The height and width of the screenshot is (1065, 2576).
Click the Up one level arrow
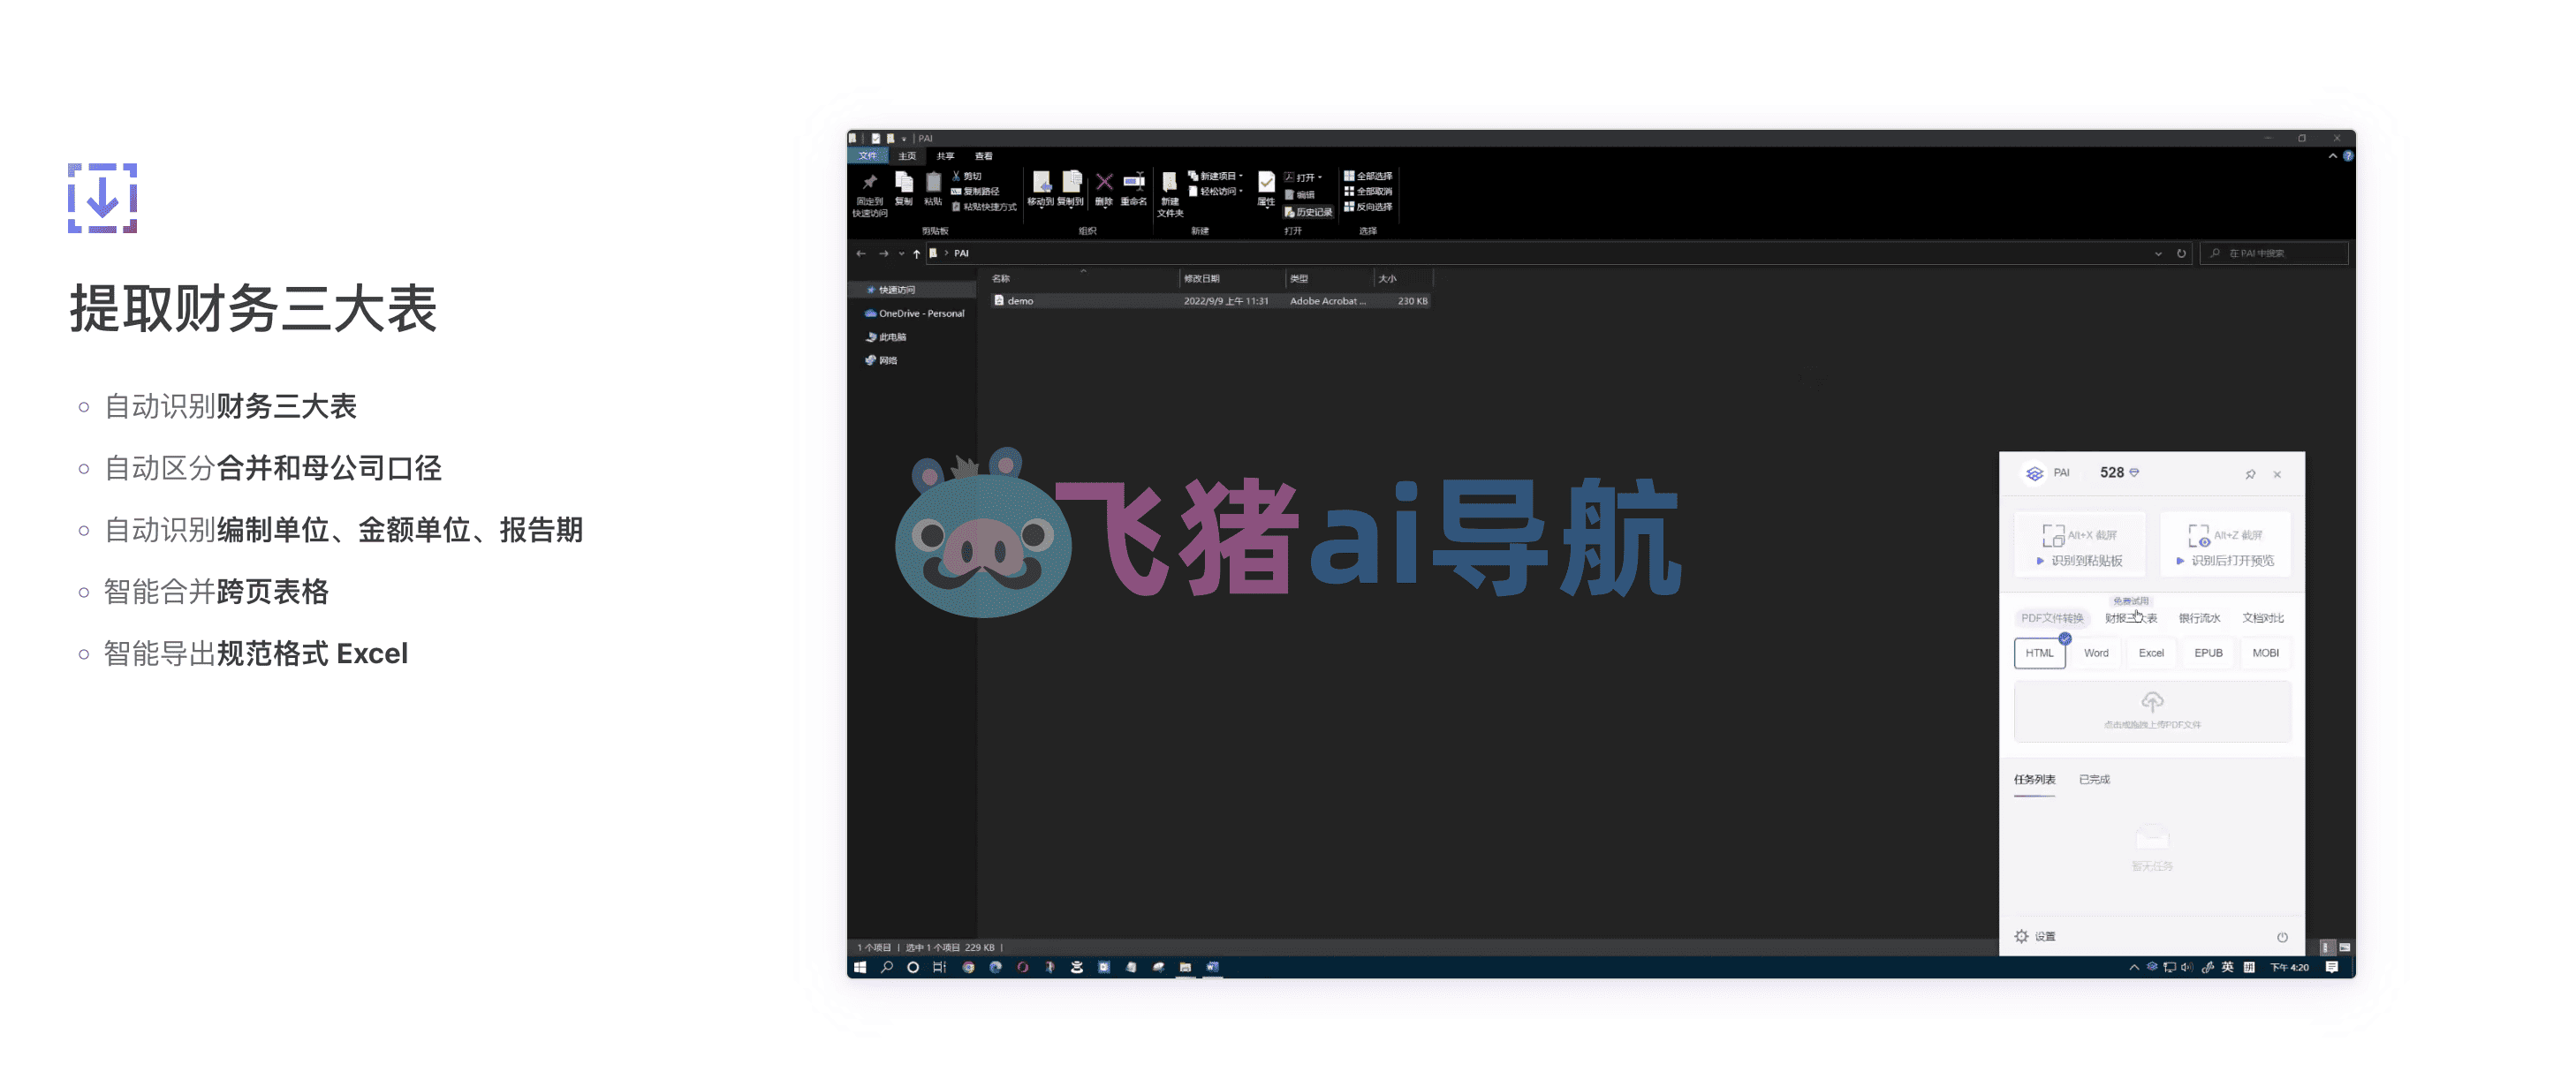pyautogui.click(x=916, y=253)
